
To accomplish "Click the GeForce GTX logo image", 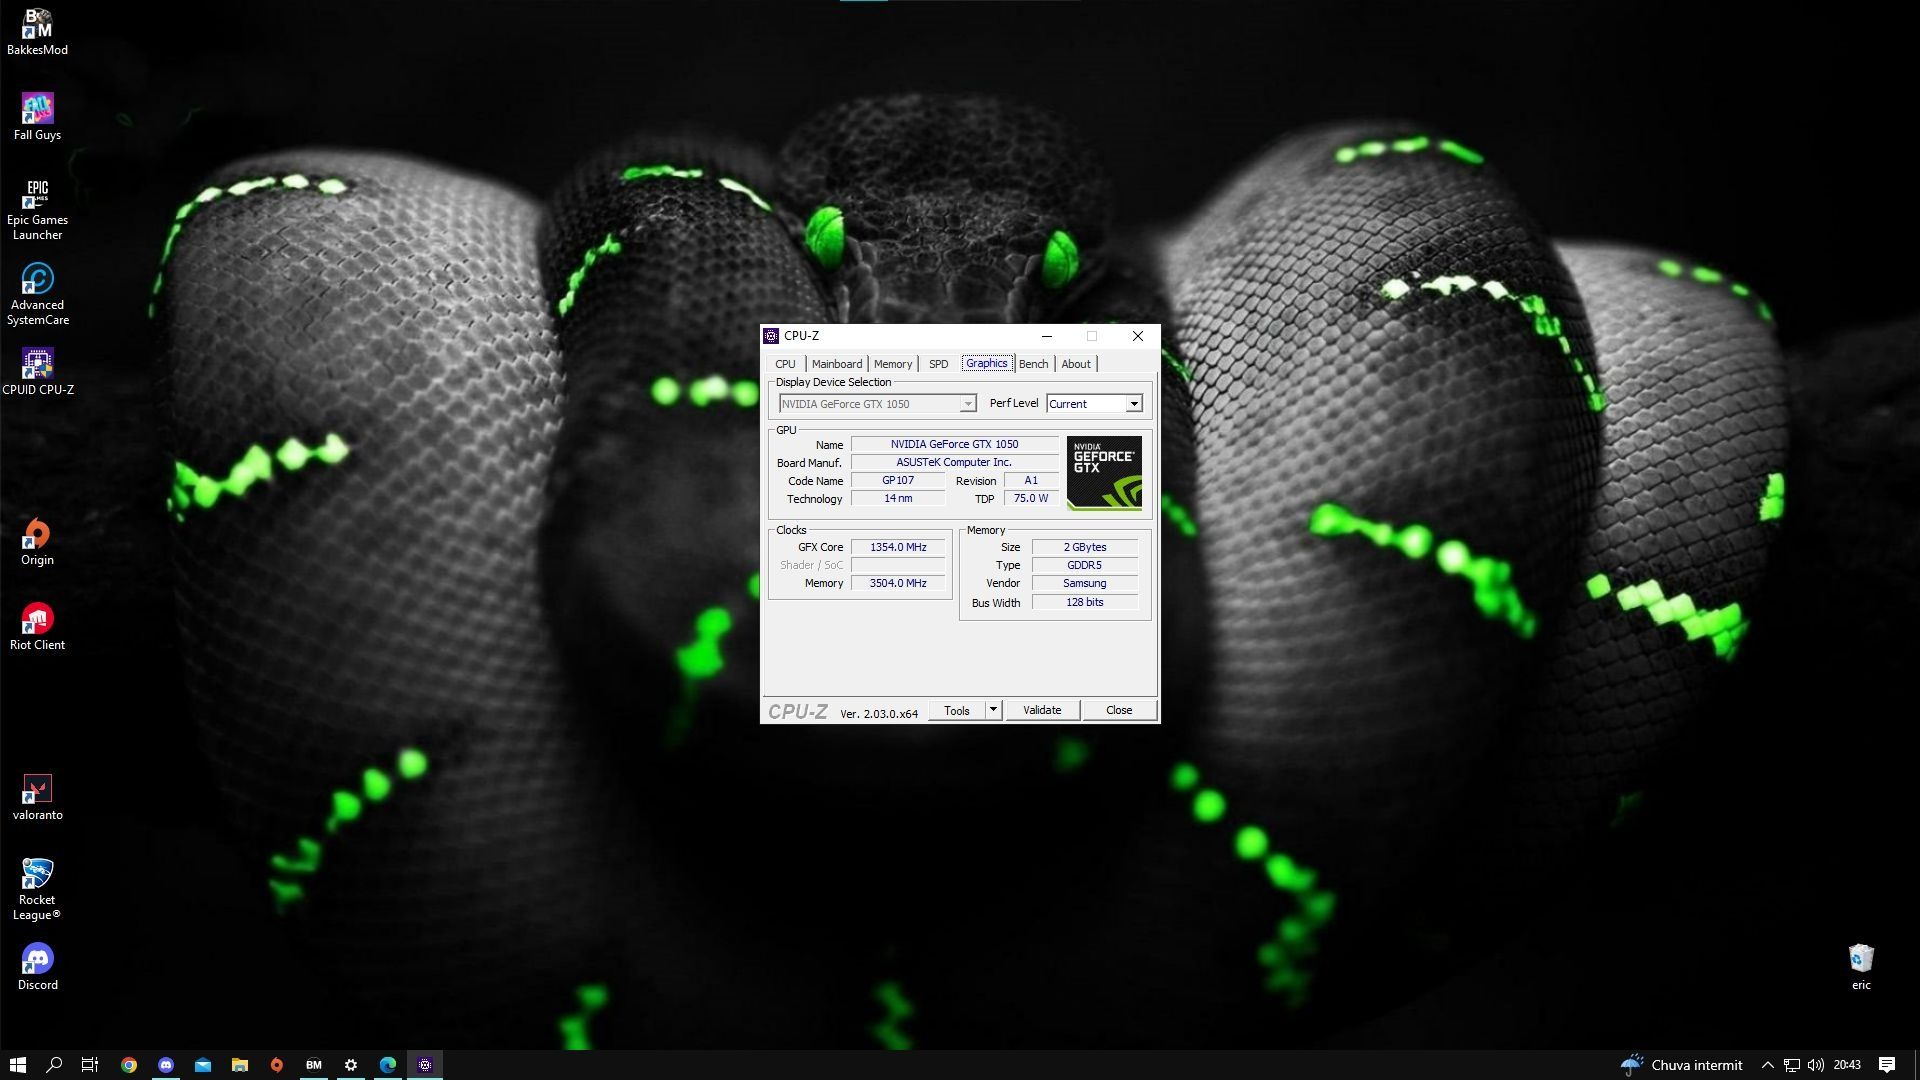I will (1104, 473).
